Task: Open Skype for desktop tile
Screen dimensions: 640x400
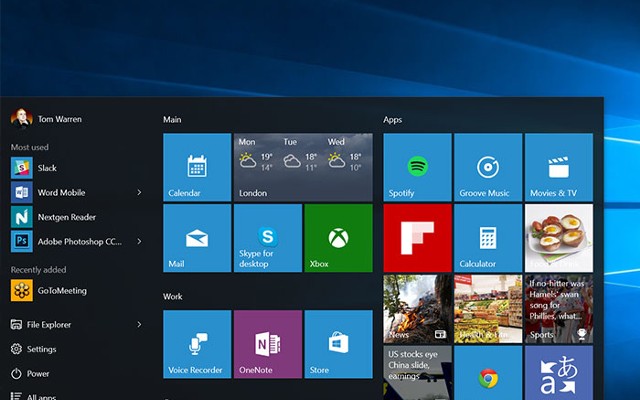Action: (x=268, y=238)
